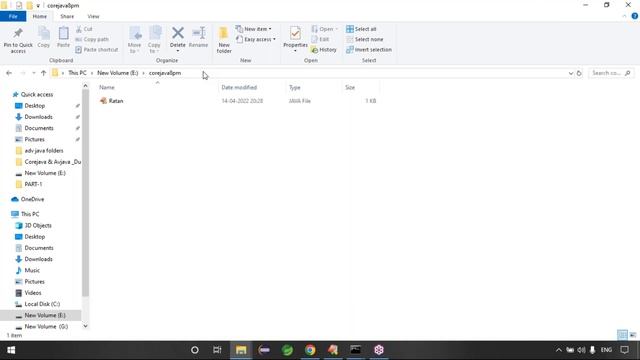Open address bar history dropdown

tap(571, 73)
